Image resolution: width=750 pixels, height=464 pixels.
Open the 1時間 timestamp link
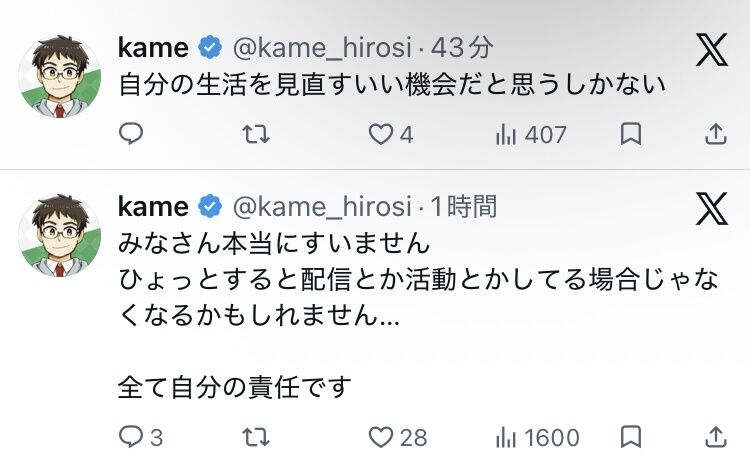tap(463, 206)
